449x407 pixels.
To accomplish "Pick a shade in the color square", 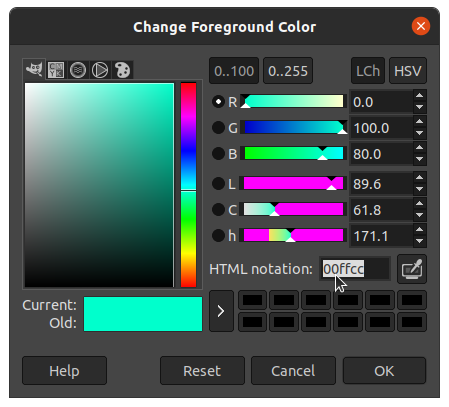I will click(x=99, y=185).
